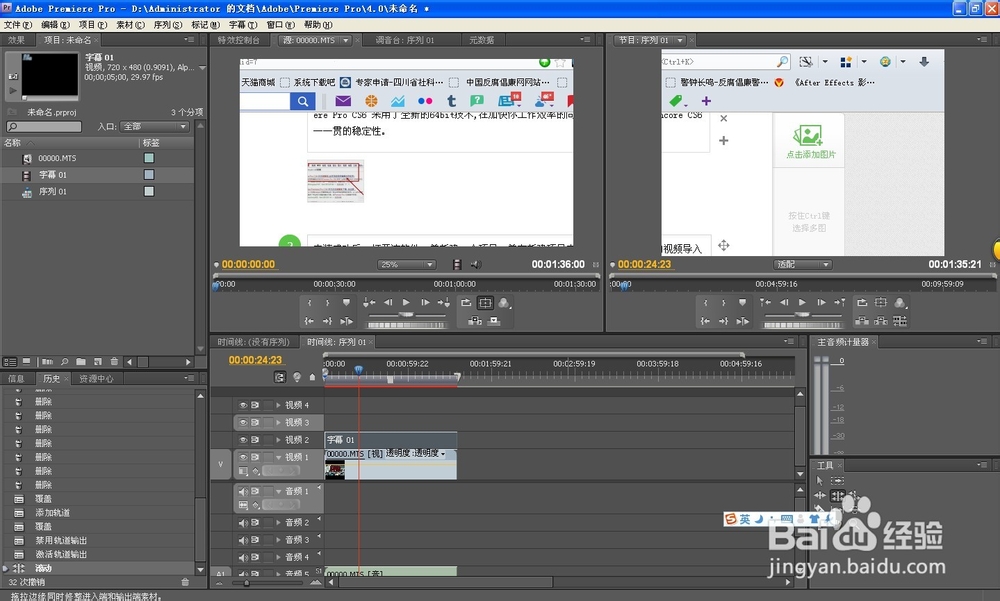Screen dimensions: 1000x601
Task: Open the 文件 menu
Action: coord(17,25)
